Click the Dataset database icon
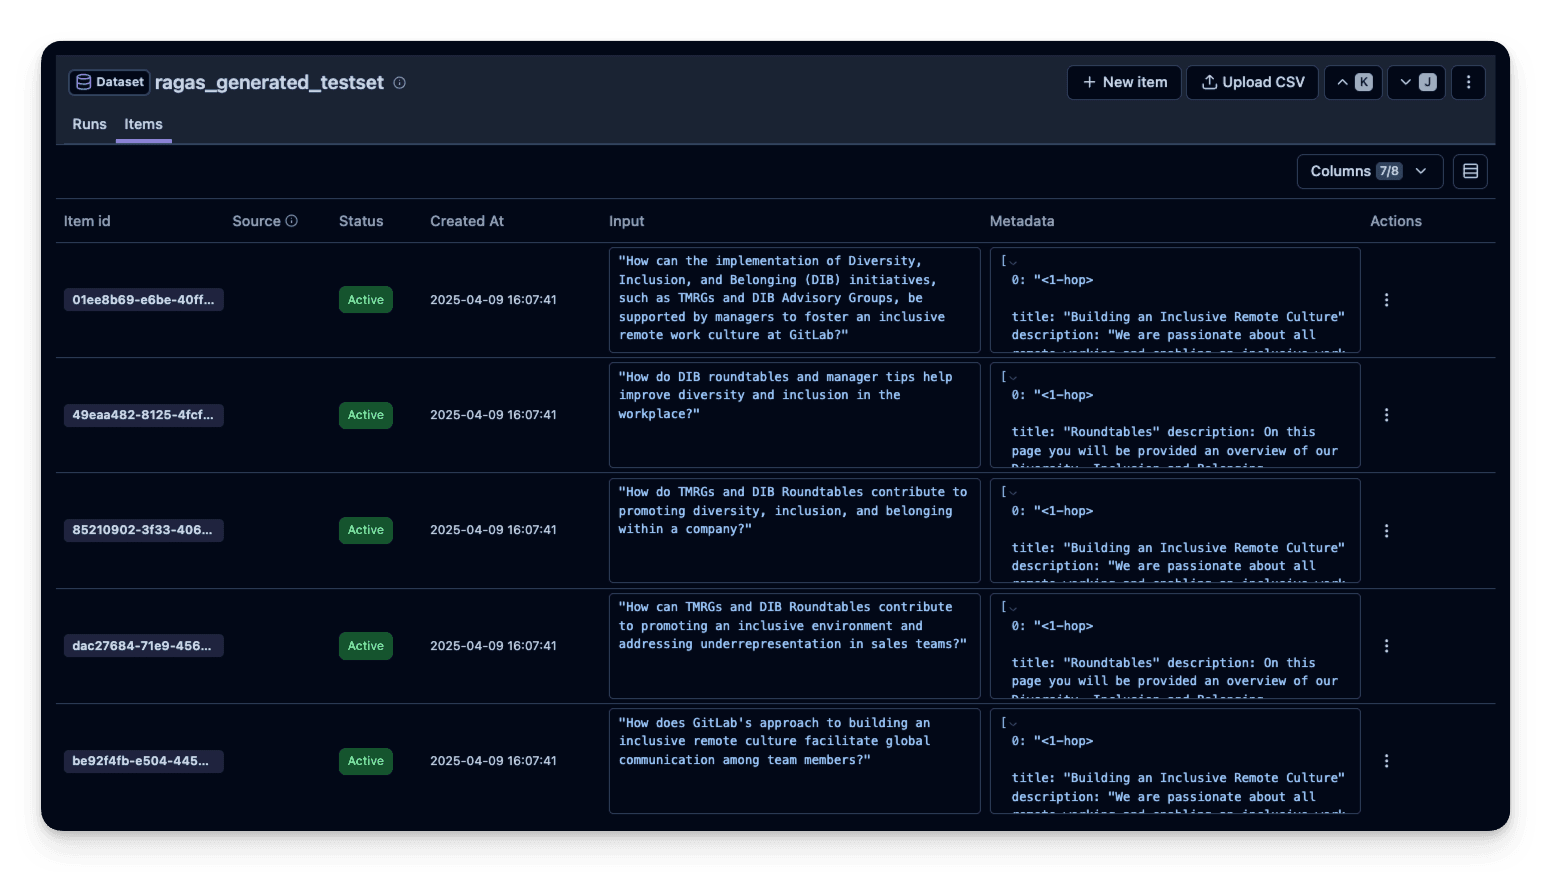 84,82
